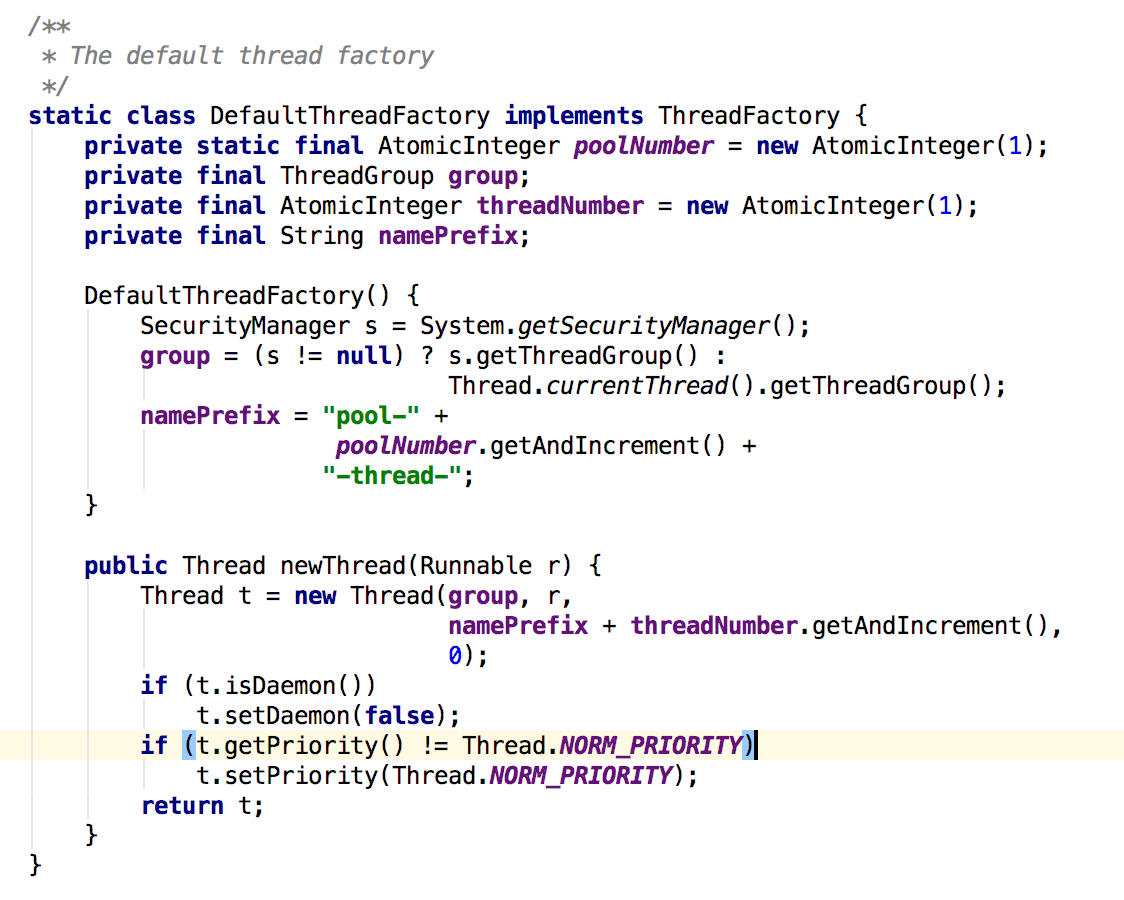Image resolution: width=1124 pixels, height=900 pixels.
Task: Click the comment text 'The default thread factory'
Action: coord(252,56)
